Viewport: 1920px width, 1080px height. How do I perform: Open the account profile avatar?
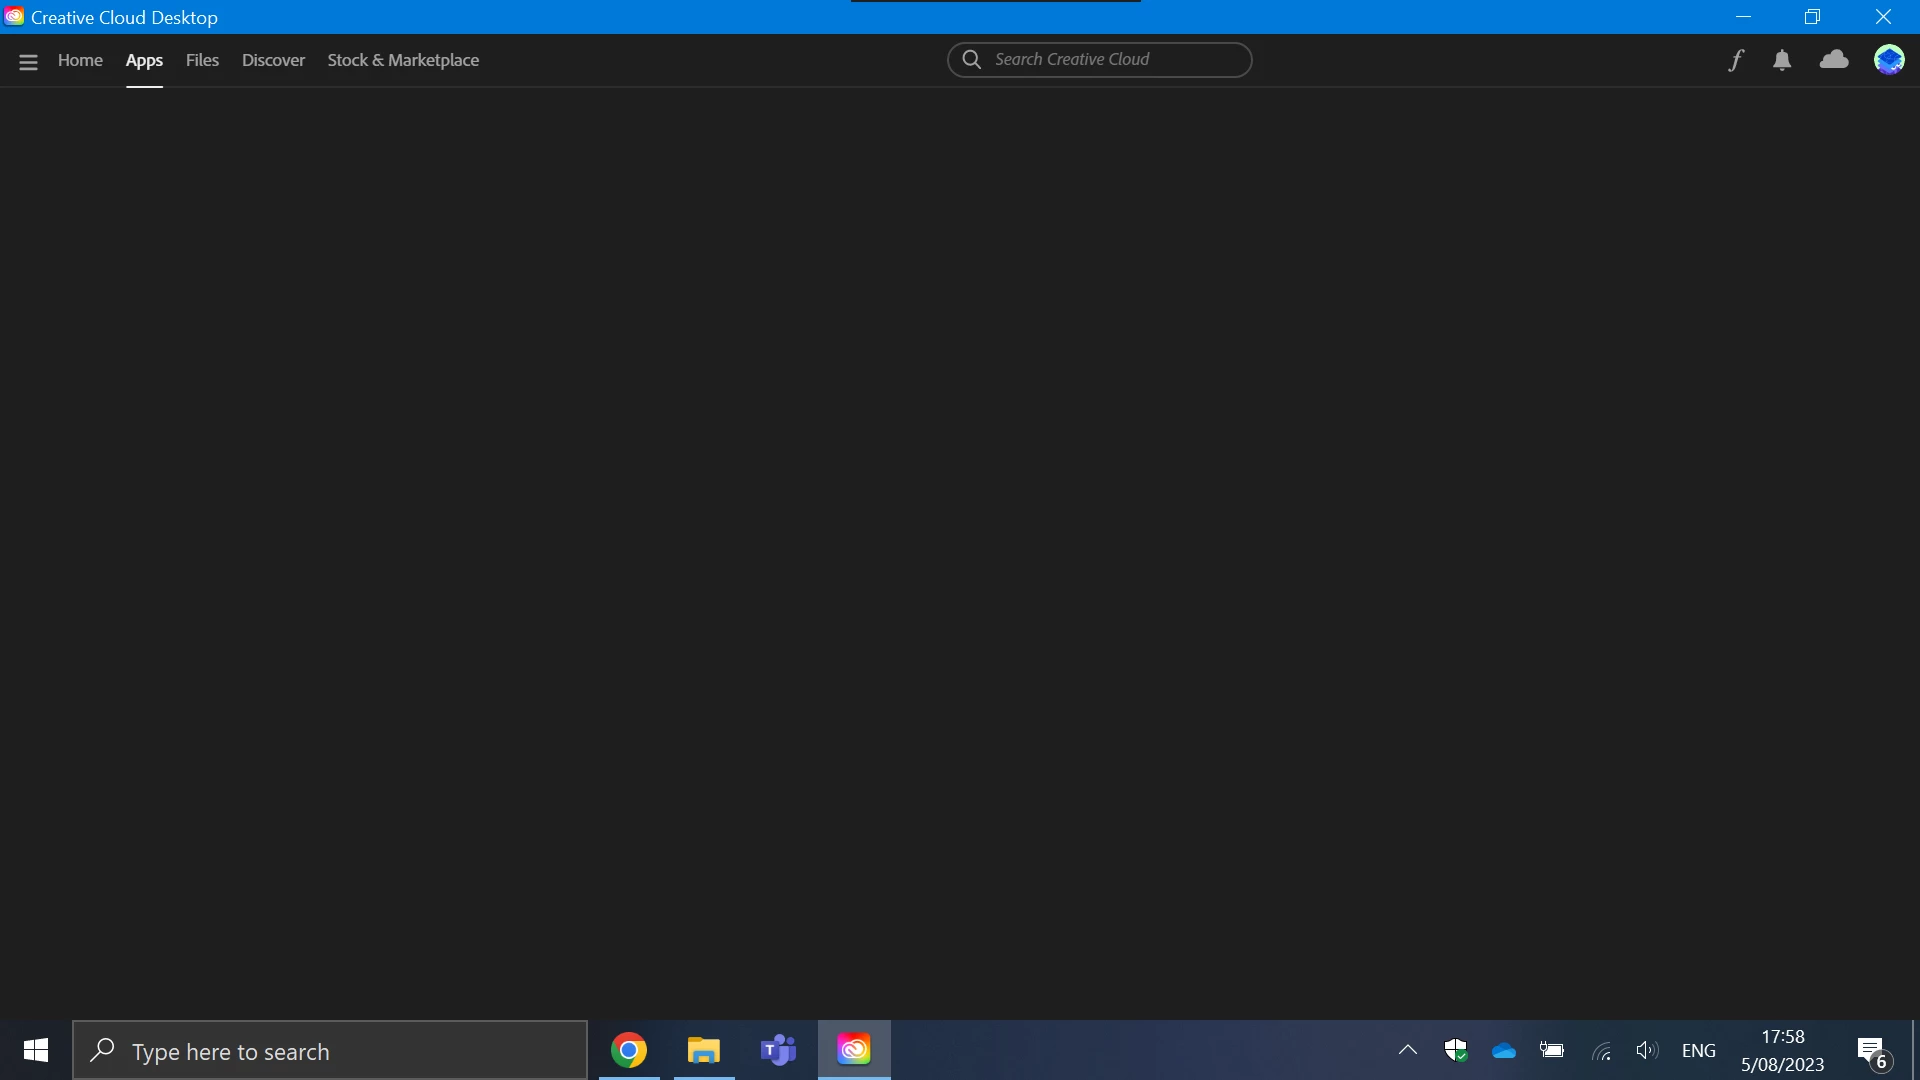pyautogui.click(x=1889, y=60)
